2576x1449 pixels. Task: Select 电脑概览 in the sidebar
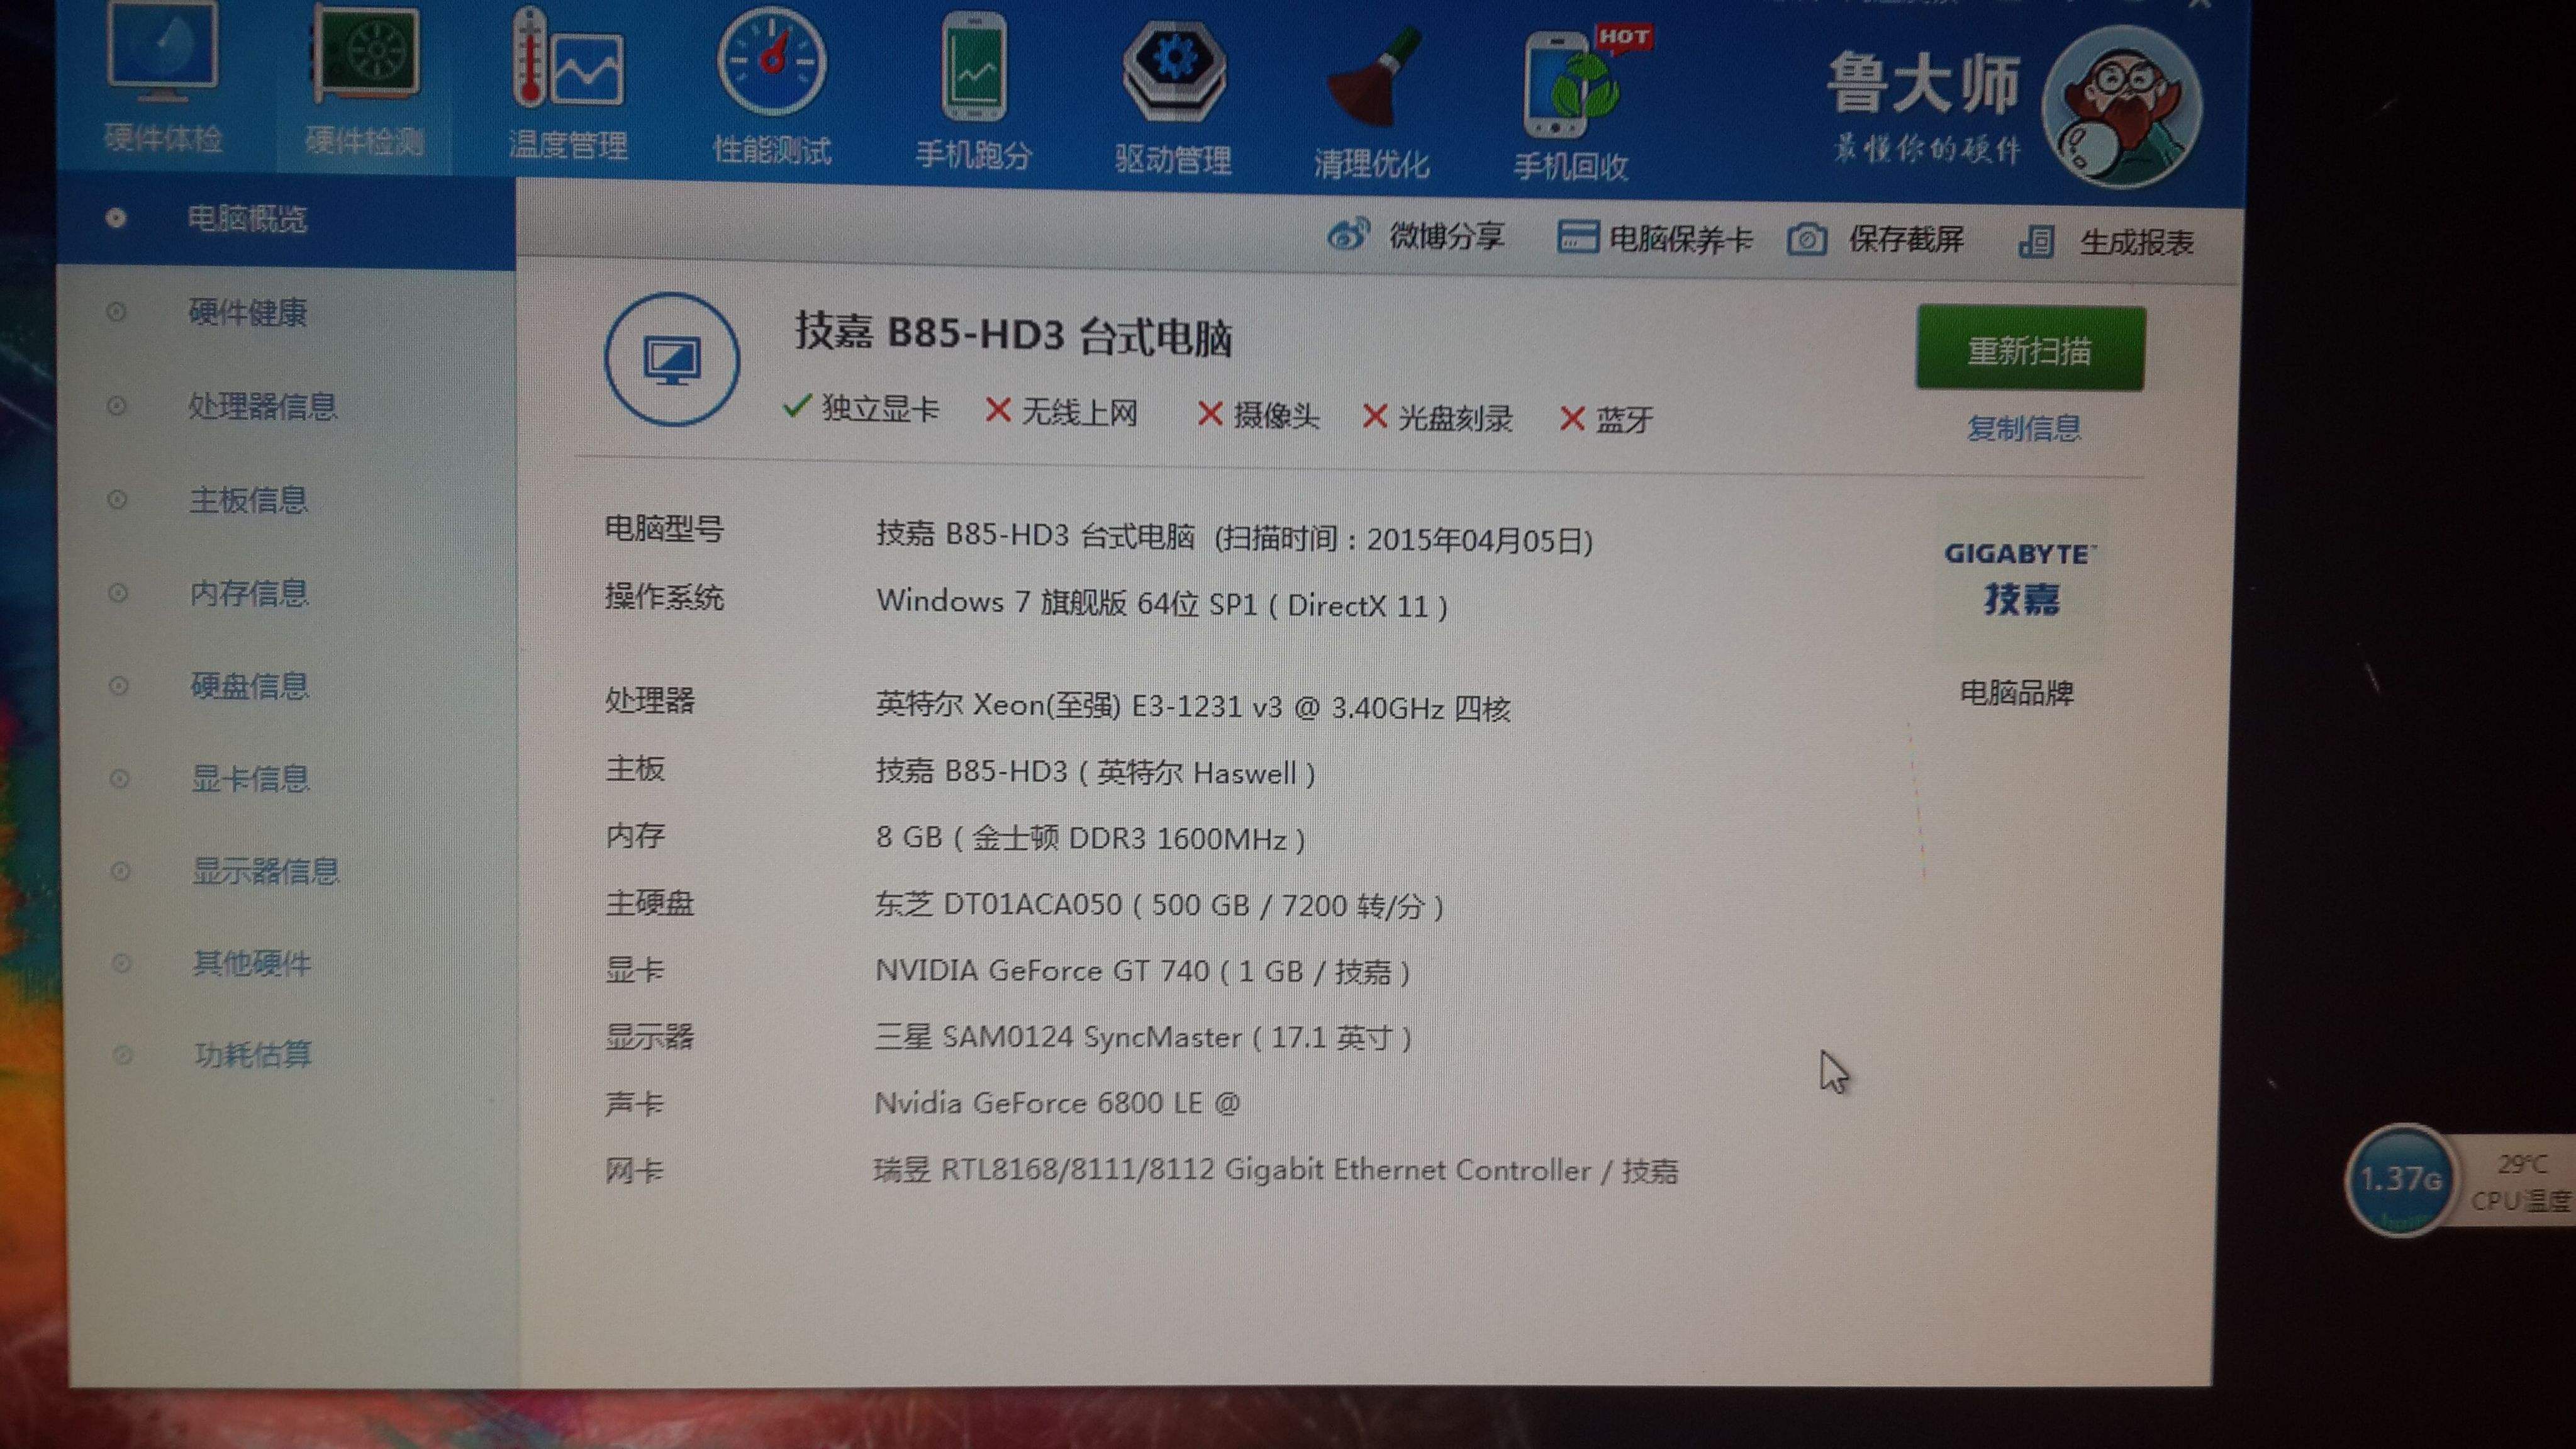click(x=286, y=219)
